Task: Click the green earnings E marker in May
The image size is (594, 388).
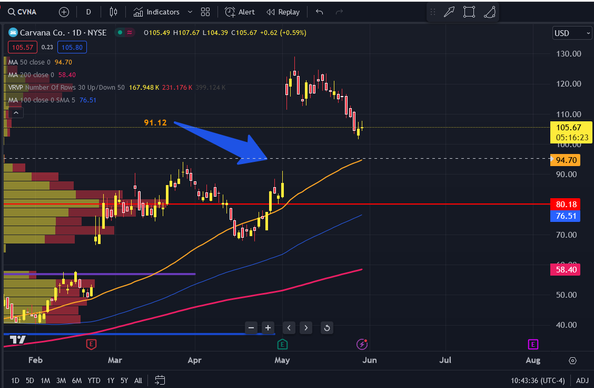Action: coord(283,344)
